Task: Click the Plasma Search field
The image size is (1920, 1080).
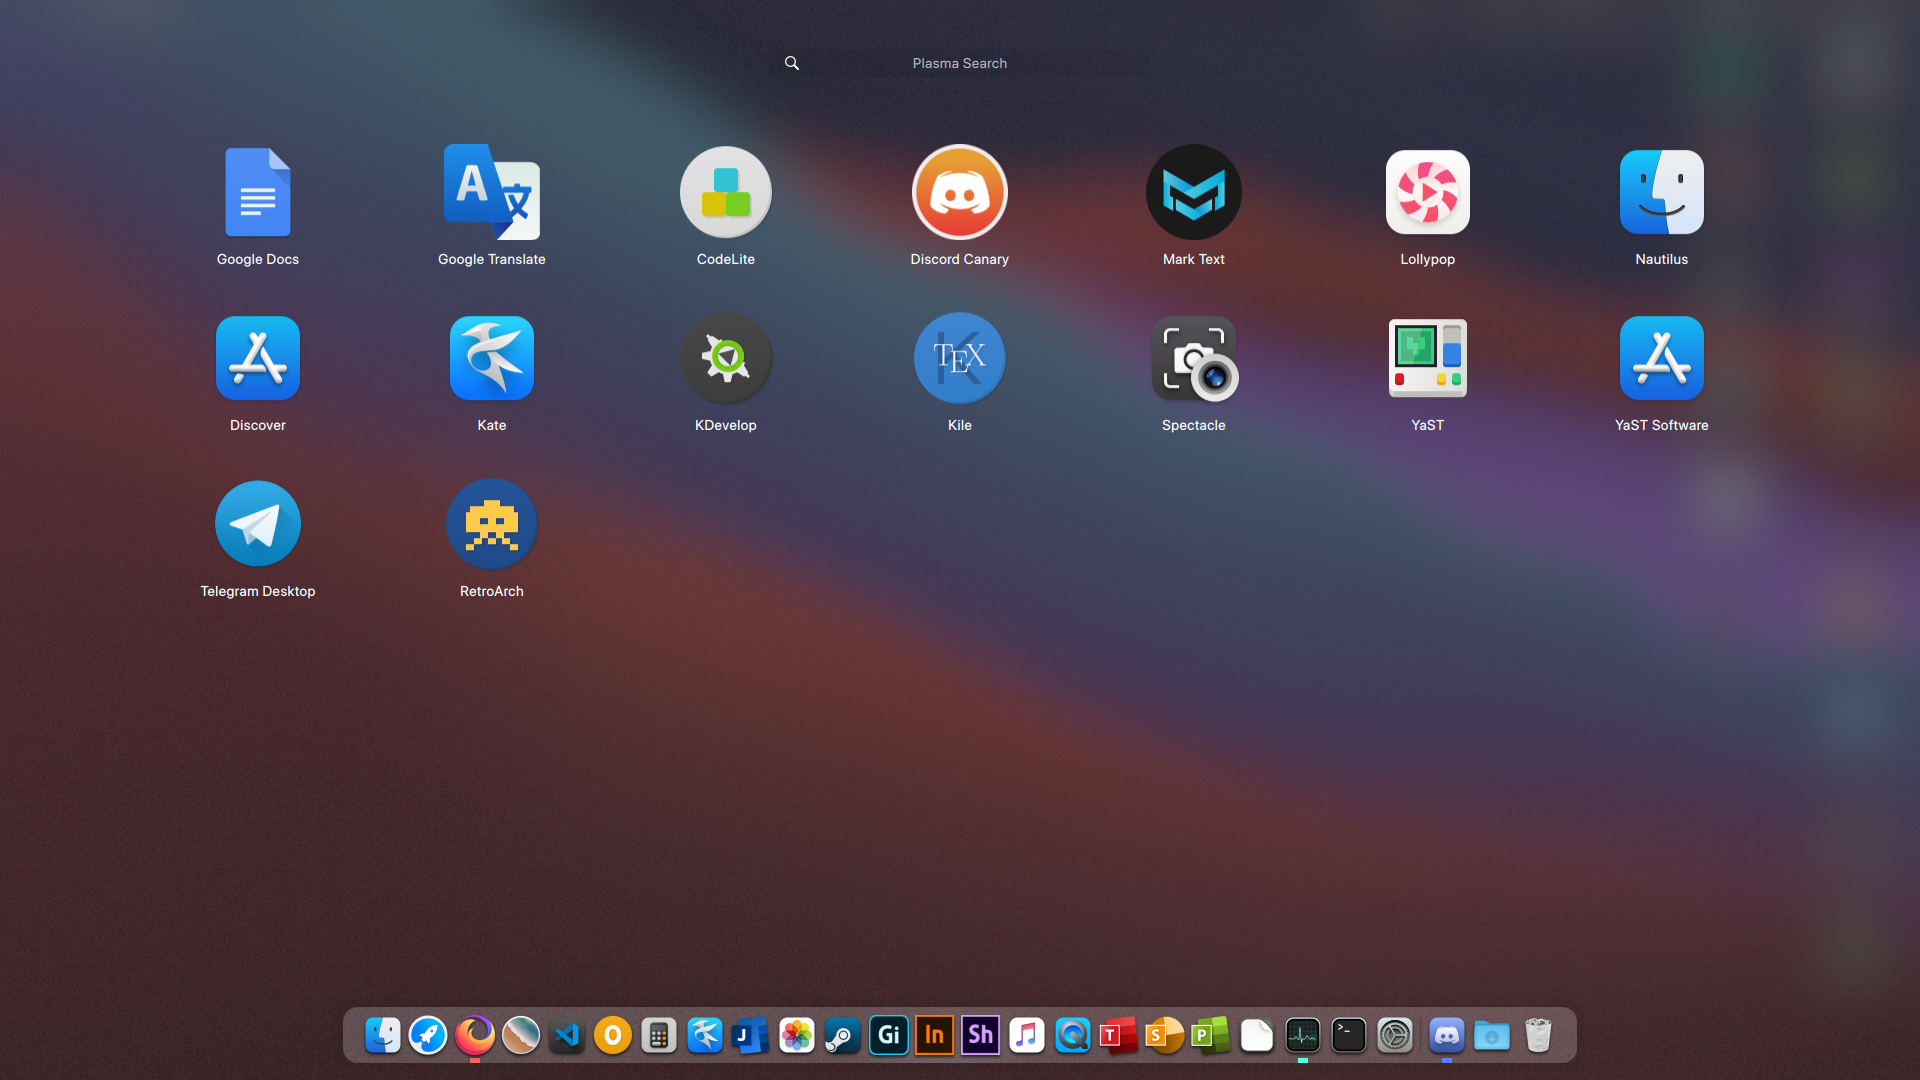Action: point(960,63)
